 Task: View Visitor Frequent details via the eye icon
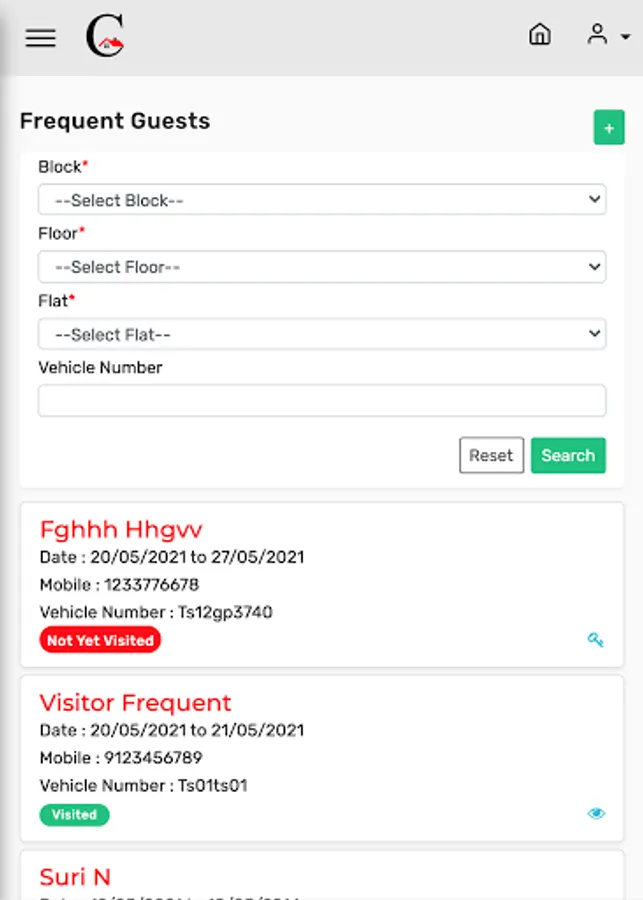pyautogui.click(x=596, y=814)
